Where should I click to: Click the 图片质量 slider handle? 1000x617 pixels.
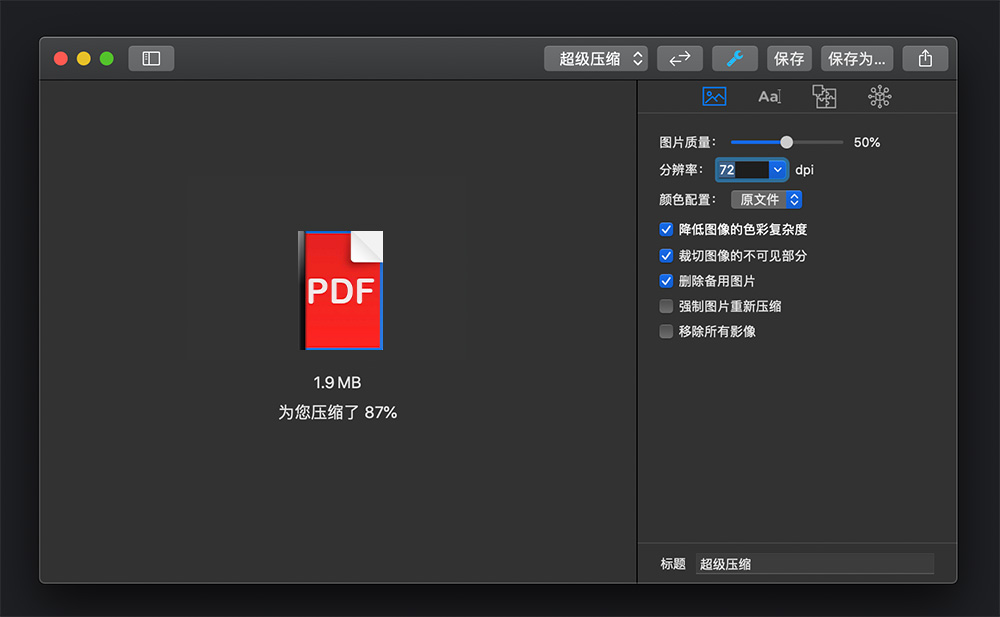(786, 142)
